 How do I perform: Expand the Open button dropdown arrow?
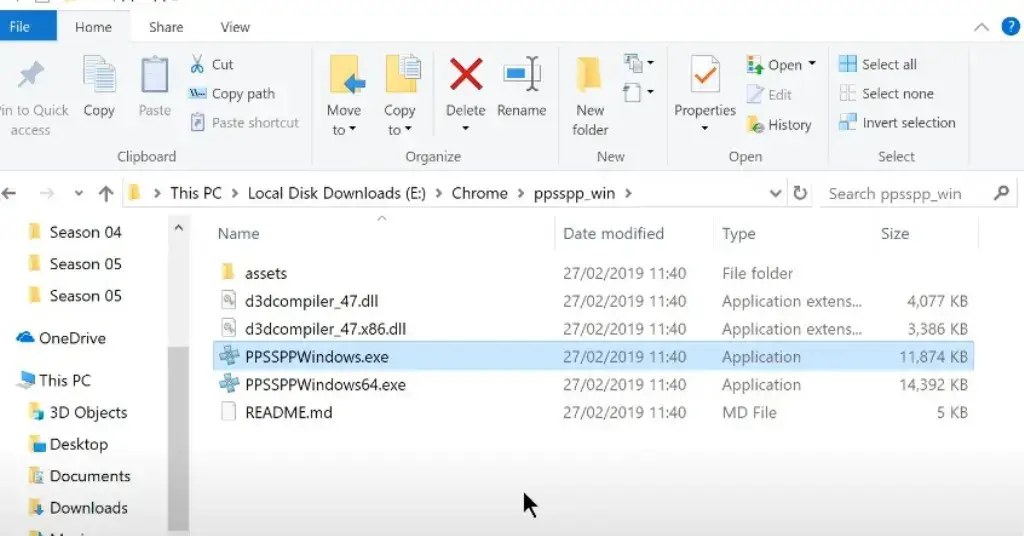(x=812, y=64)
